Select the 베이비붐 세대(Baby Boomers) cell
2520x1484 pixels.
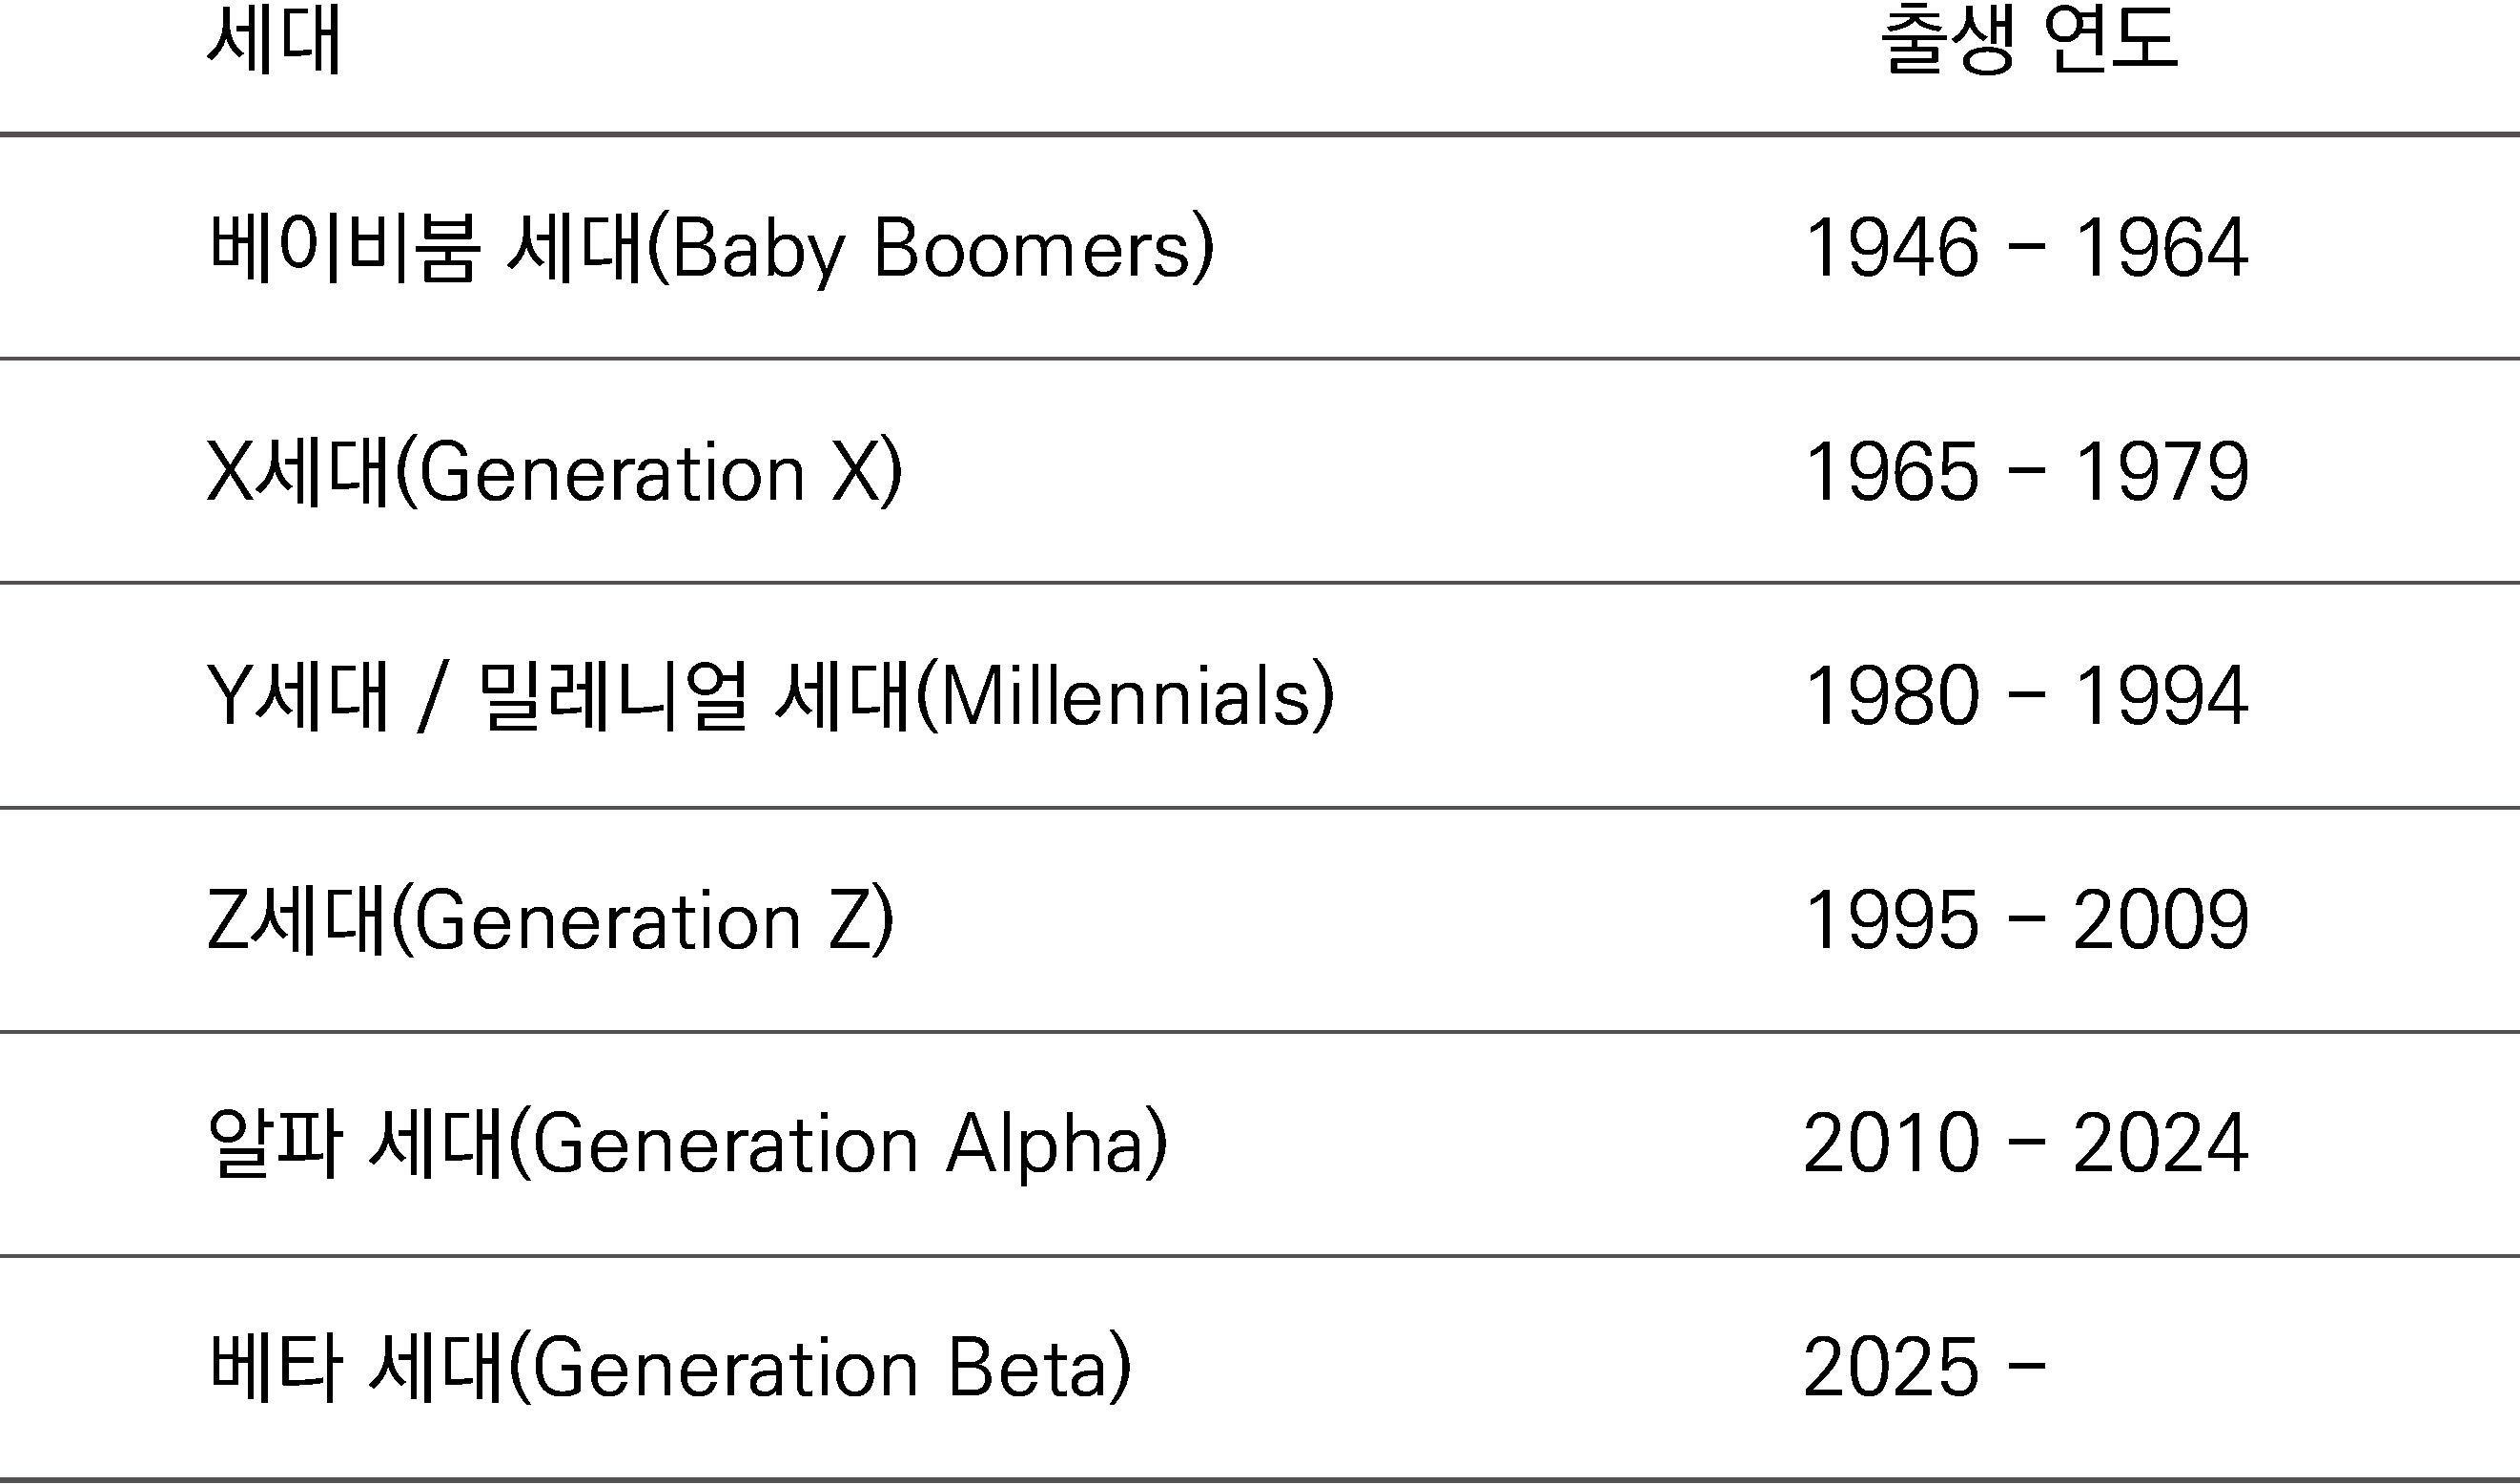coord(711,247)
